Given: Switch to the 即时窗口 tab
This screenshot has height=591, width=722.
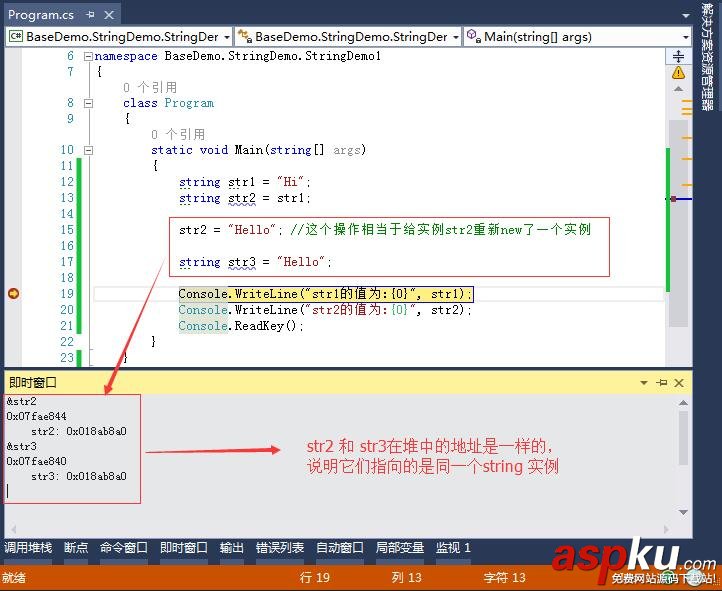Looking at the screenshot, I should tap(184, 548).
